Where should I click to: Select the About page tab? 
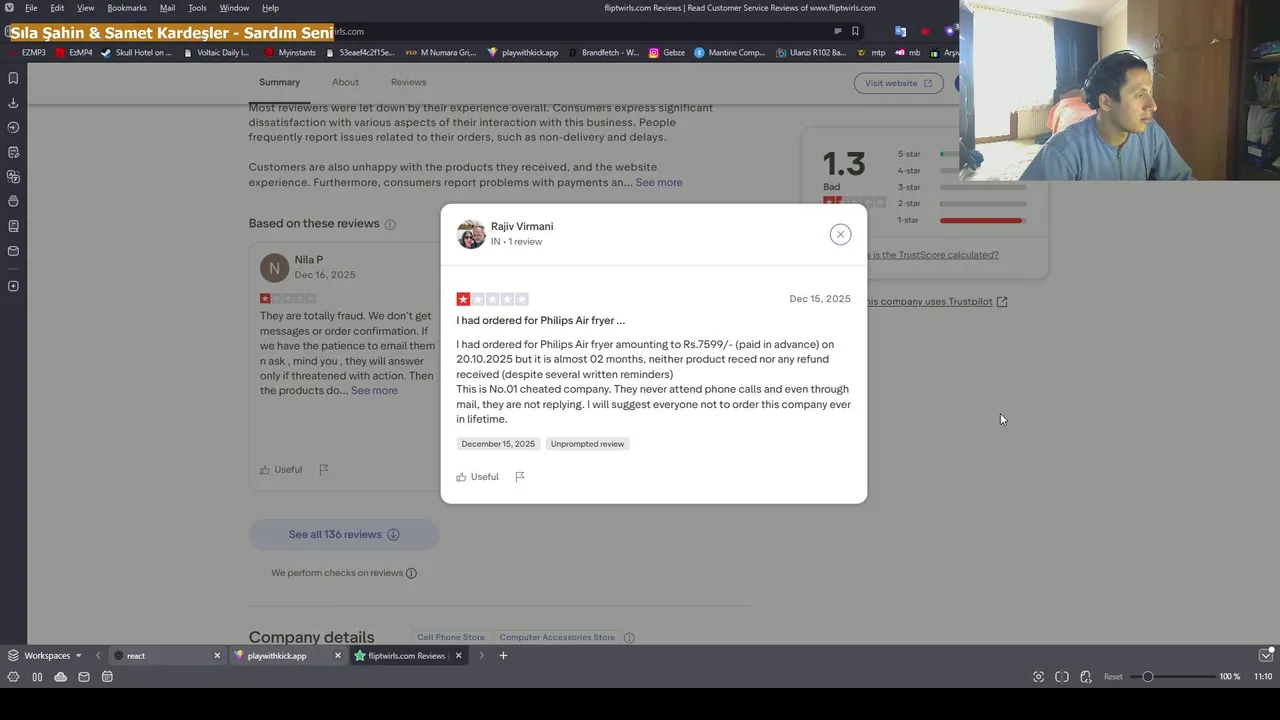coord(345,82)
